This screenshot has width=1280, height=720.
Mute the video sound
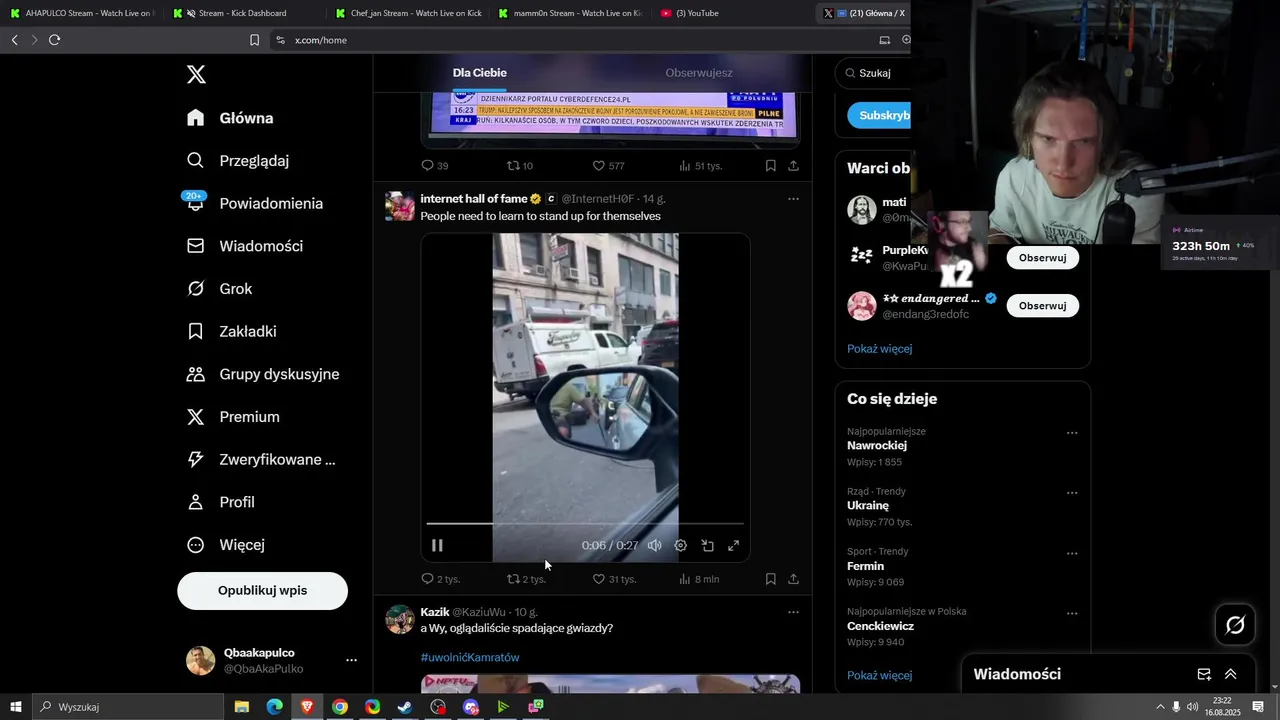tap(654, 545)
